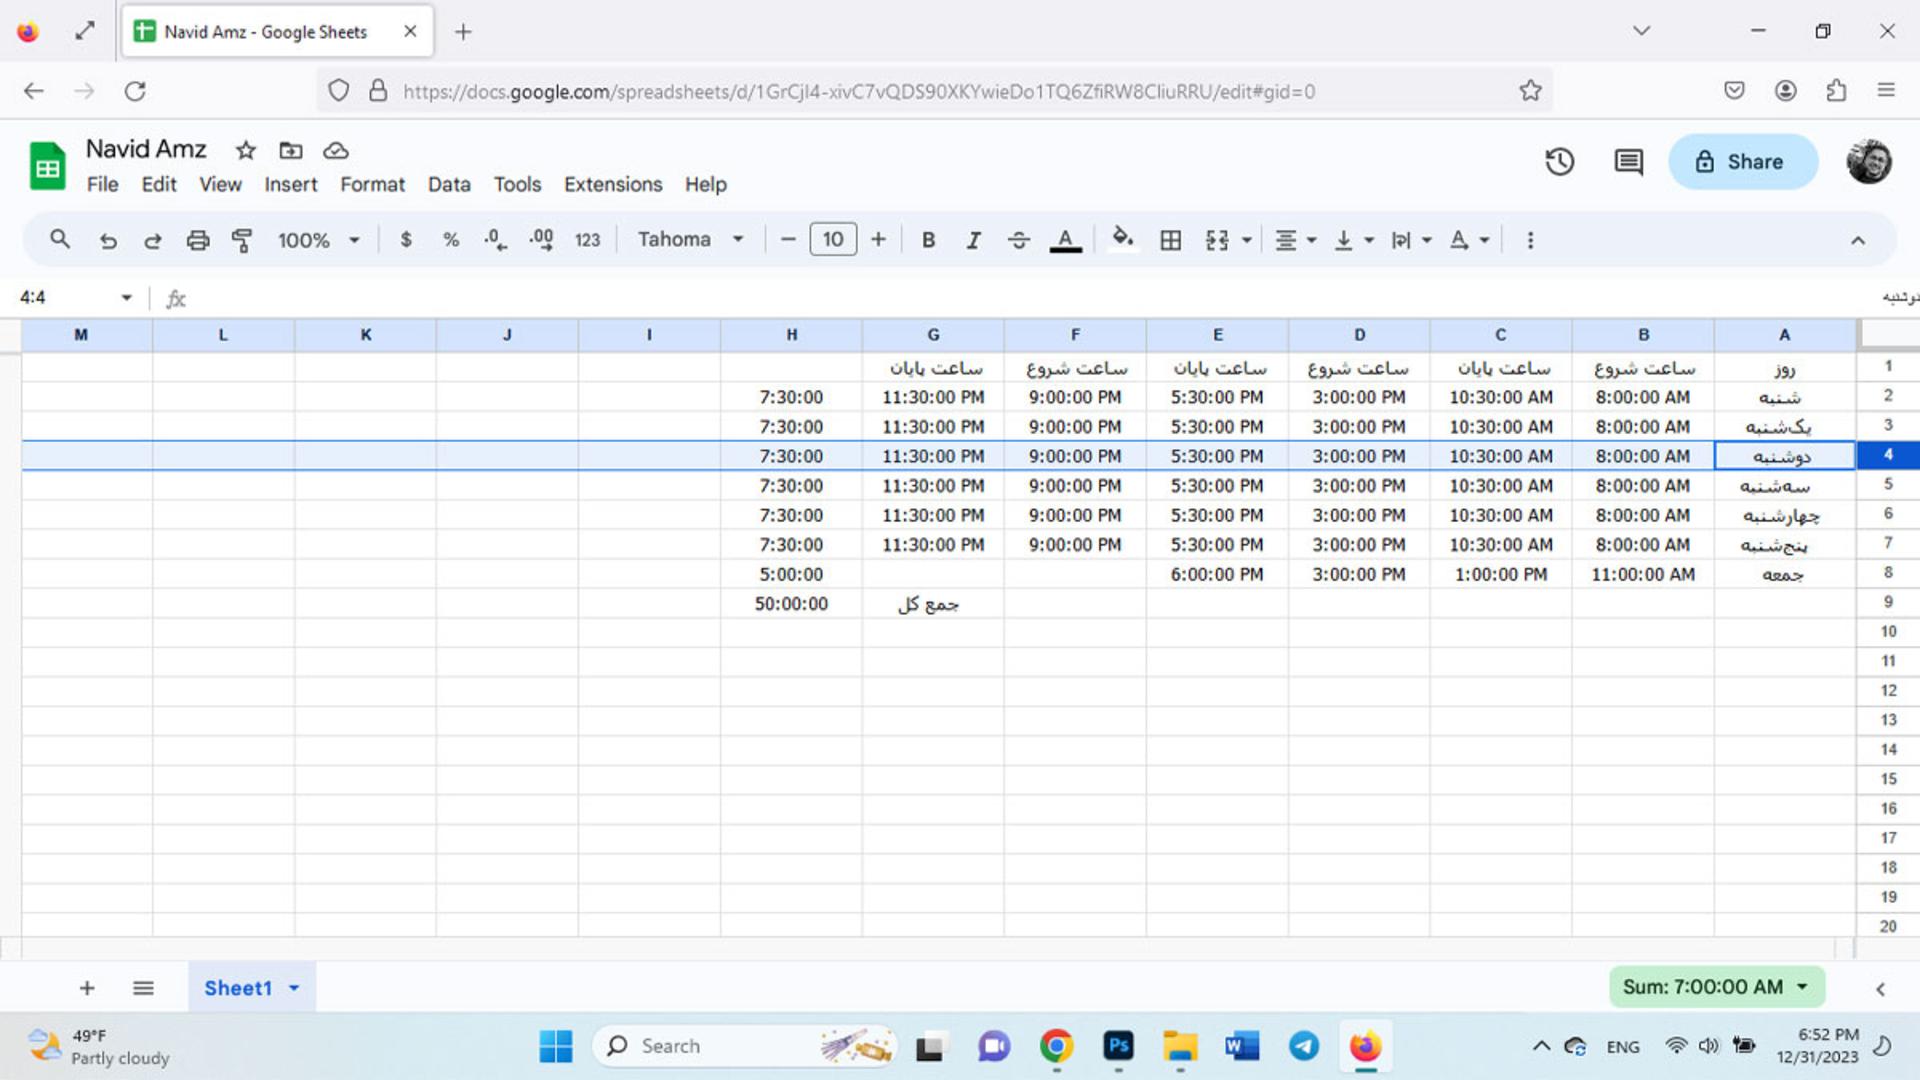Open version history clock icon
The width and height of the screenshot is (1920, 1080).
(x=1559, y=162)
